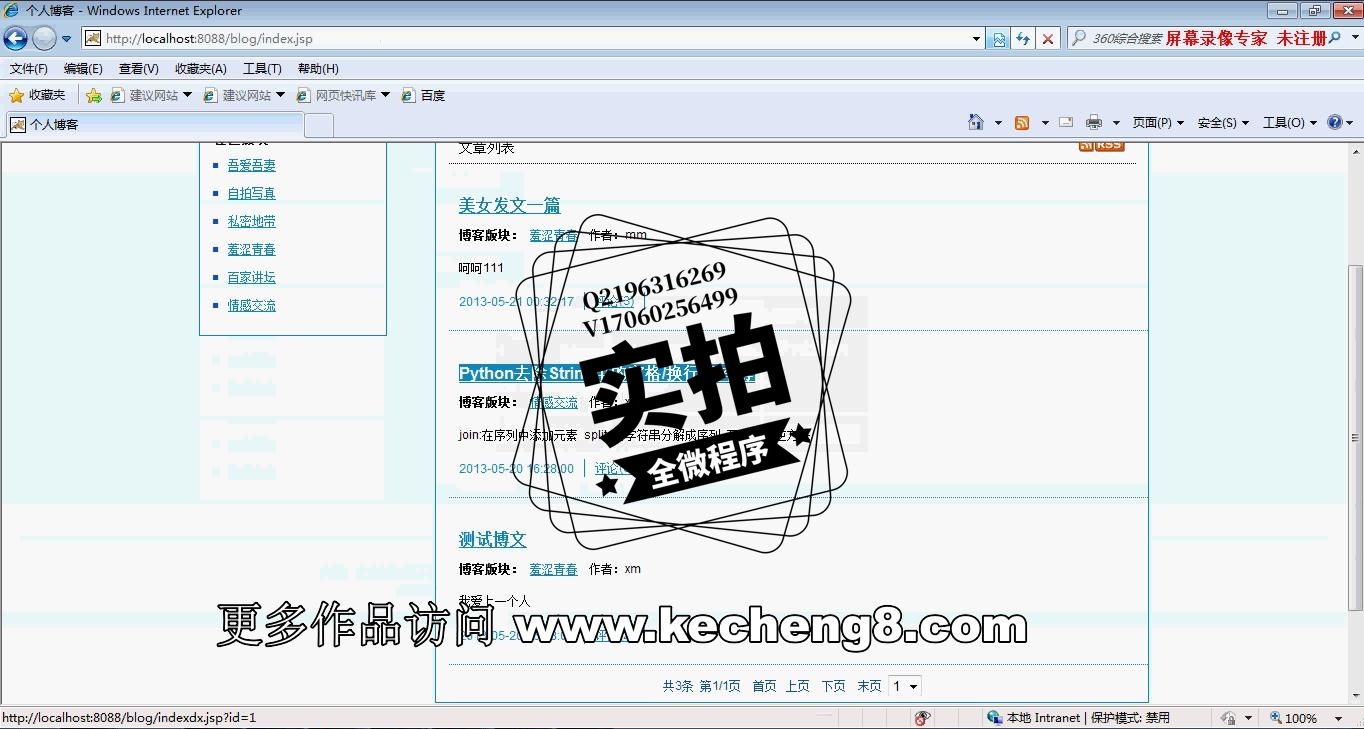The image size is (1364, 729).
Task: Click the RSS badge beside 文章列表
Action: (1101, 146)
